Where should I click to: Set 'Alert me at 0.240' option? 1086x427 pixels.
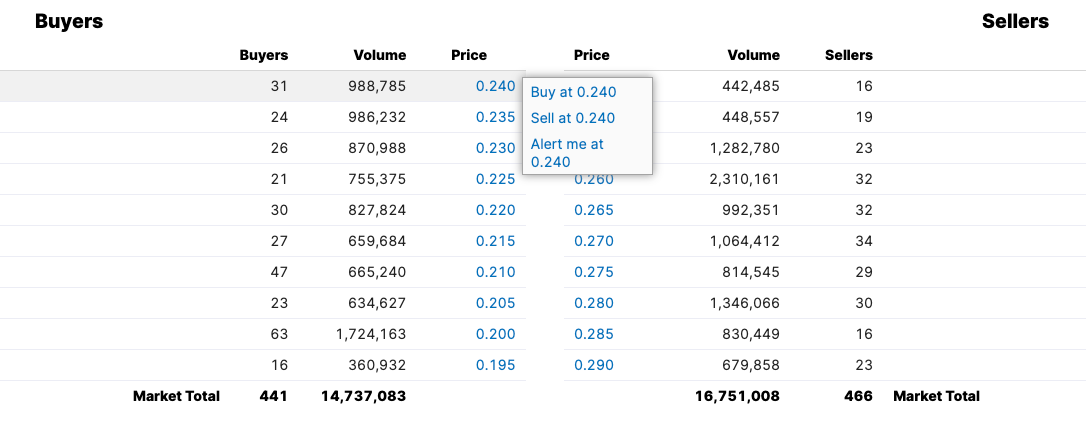point(567,152)
